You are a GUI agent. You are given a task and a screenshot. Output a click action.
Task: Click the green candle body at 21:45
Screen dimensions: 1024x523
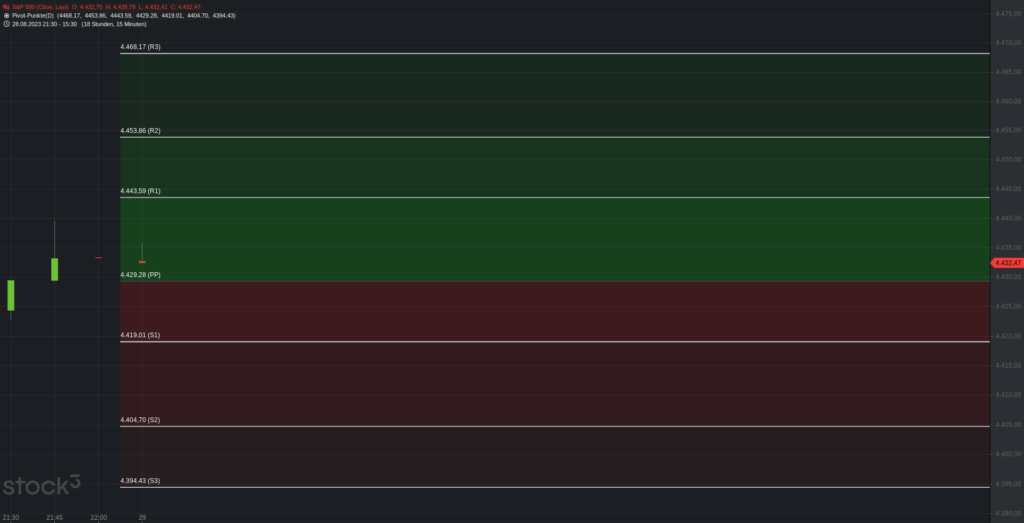(54, 269)
